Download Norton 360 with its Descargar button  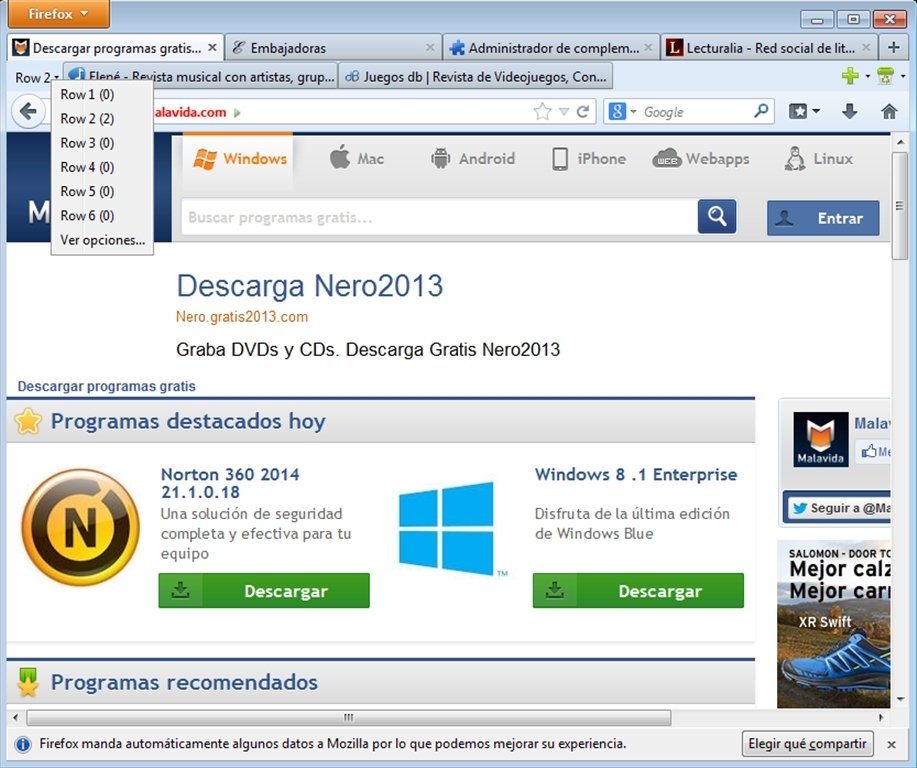264,591
